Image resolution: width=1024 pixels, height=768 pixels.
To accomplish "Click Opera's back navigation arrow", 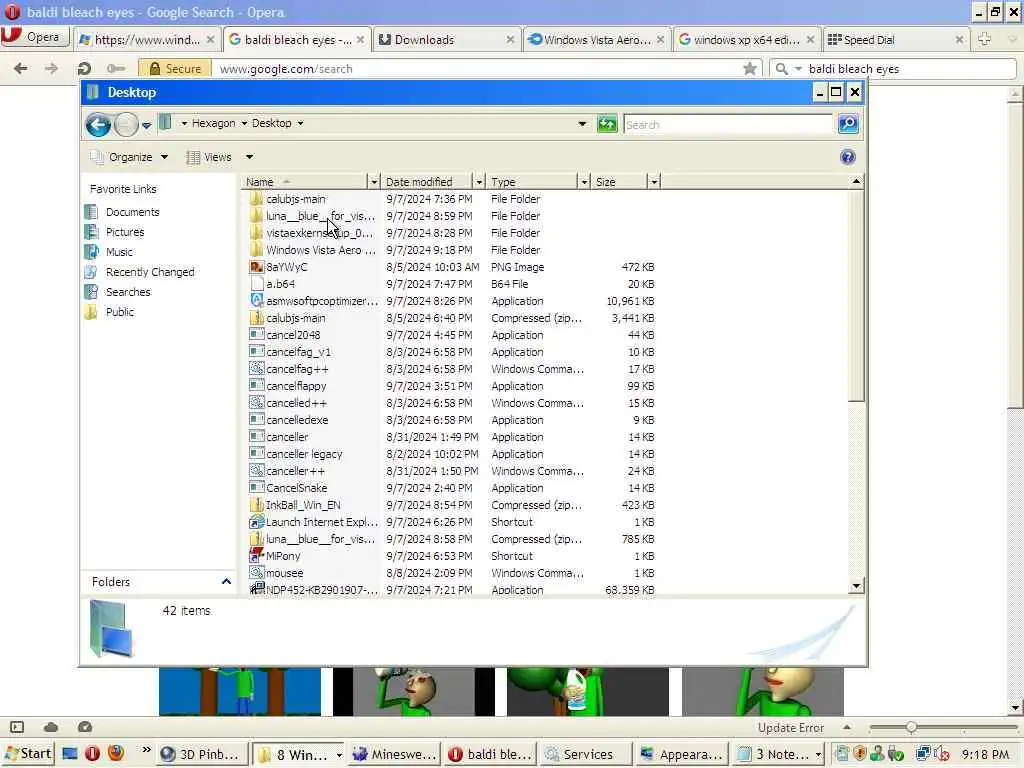I will pyautogui.click(x=21, y=68).
